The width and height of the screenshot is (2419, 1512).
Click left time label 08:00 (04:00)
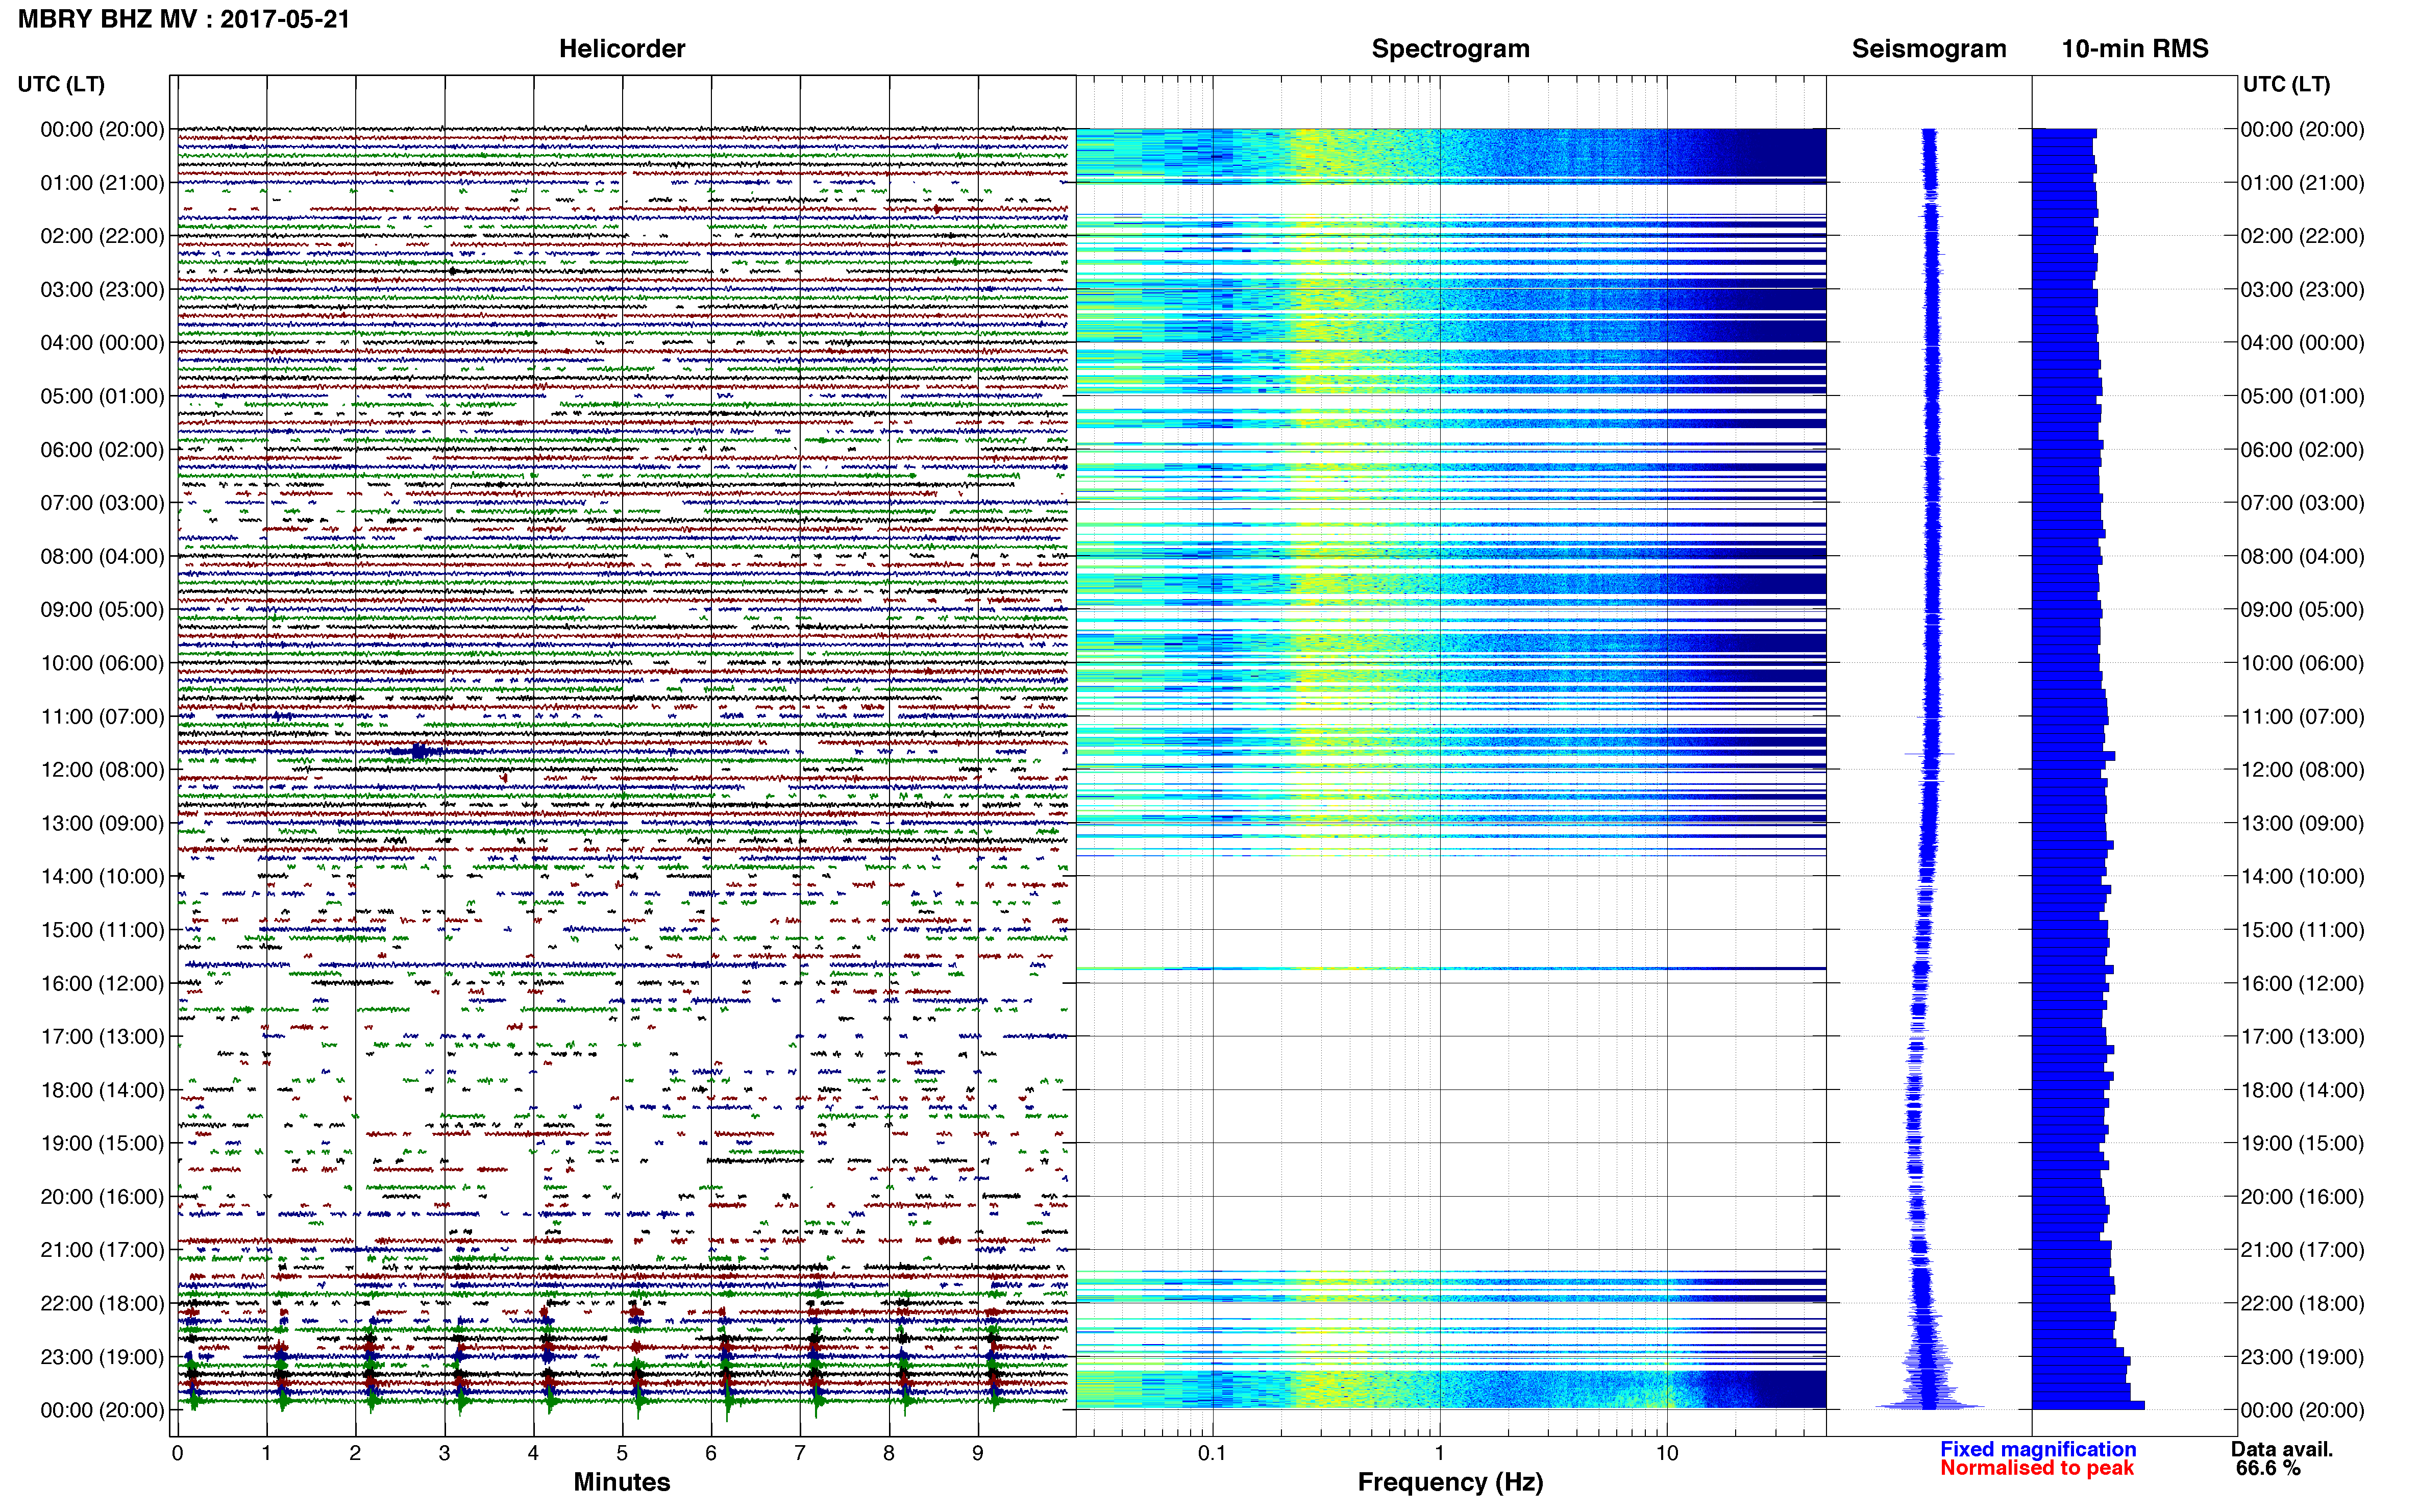[x=102, y=556]
